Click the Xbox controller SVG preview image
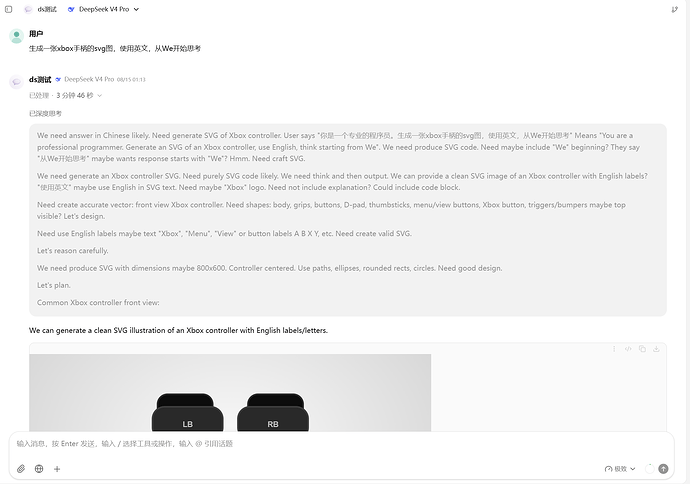The height and width of the screenshot is (484, 690). (x=230, y=392)
